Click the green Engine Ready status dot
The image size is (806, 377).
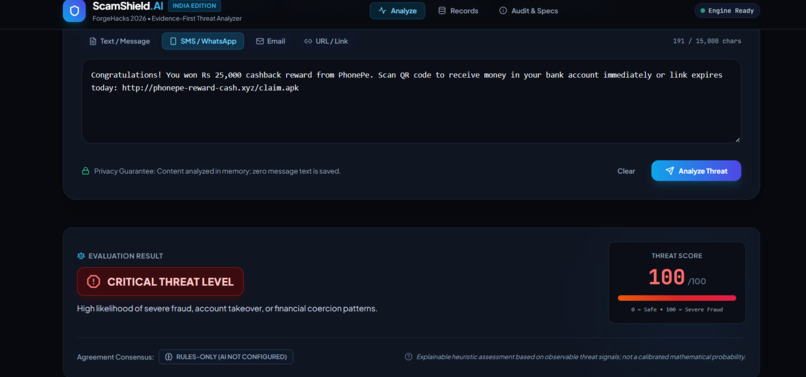tap(703, 11)
